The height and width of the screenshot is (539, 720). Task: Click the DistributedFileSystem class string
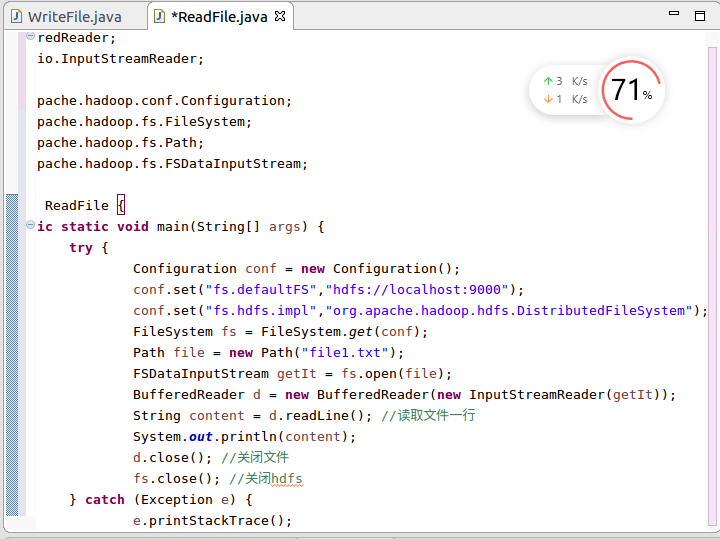click(509, 311)
